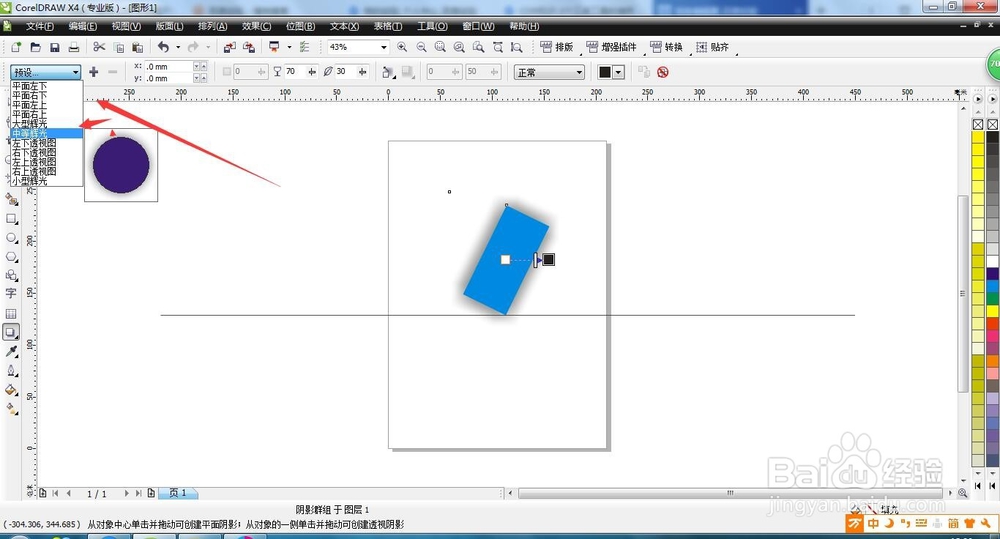The height and width of the screenshot is (539, 1000).
Task: Click the Zoom in magnifier icon
Action: [402, 47]
